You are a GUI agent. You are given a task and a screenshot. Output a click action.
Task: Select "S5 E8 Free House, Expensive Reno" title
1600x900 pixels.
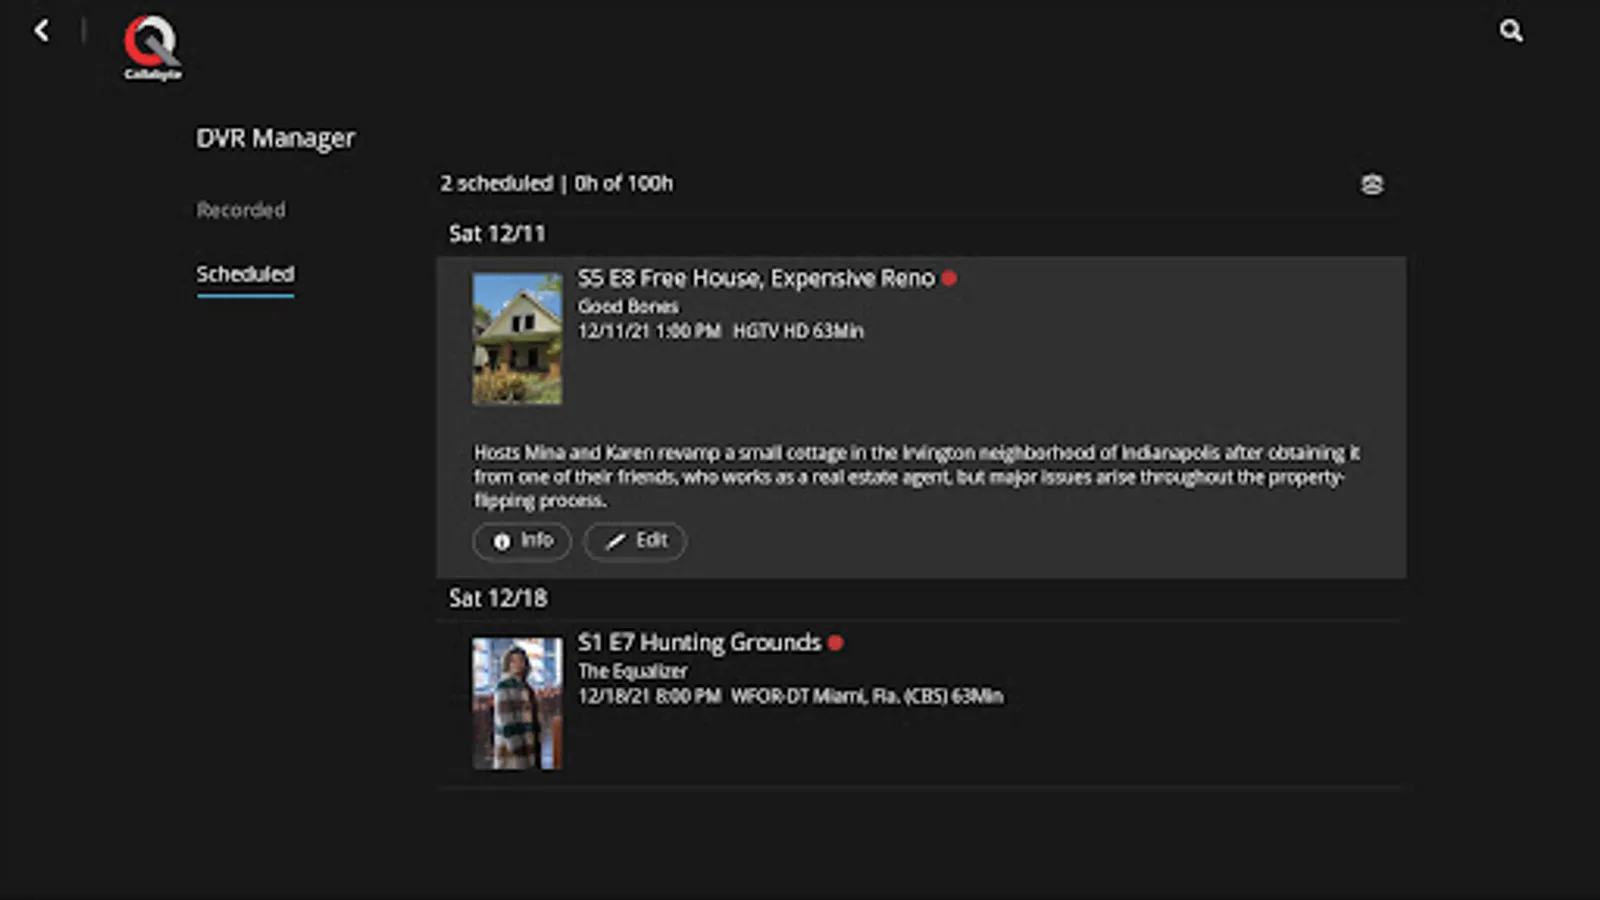click(x=756, y=279)
